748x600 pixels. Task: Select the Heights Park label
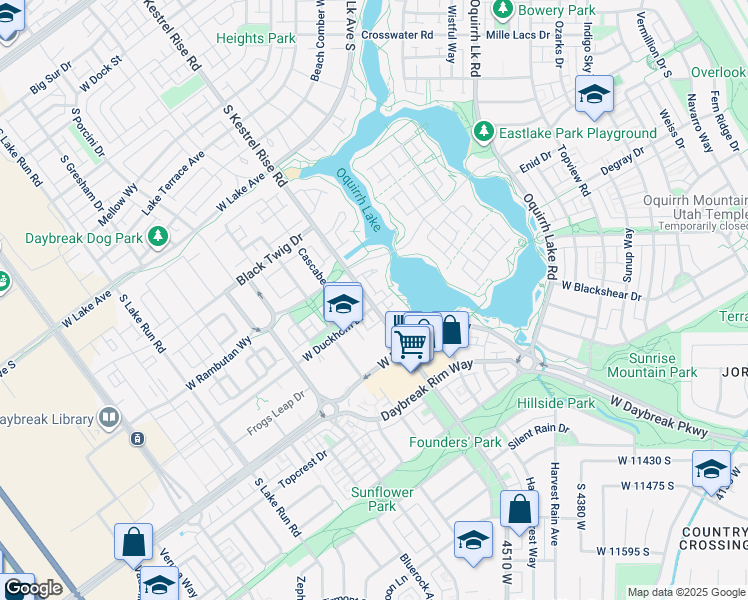(x=256, y=38)
